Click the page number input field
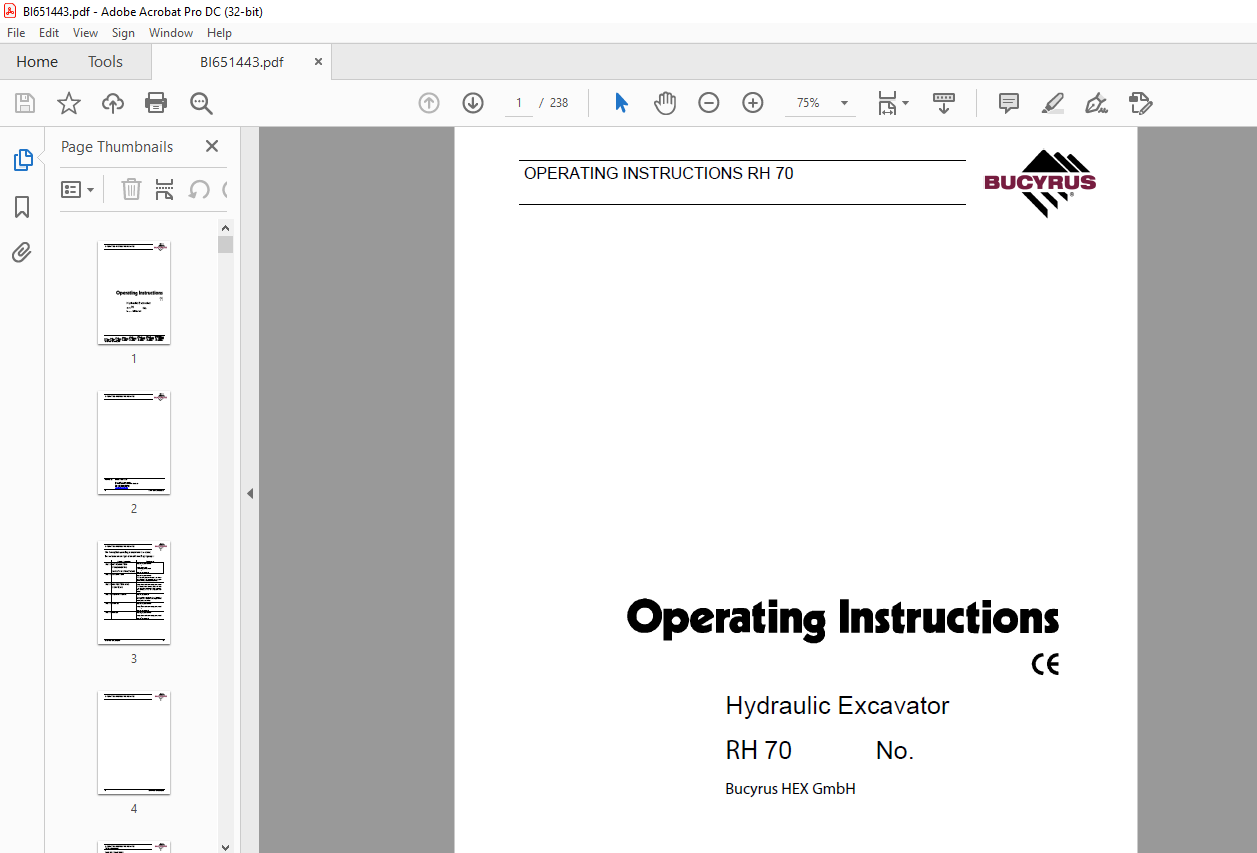The width and height of the screenshot is (1257, 853). [x=519, y=103]
